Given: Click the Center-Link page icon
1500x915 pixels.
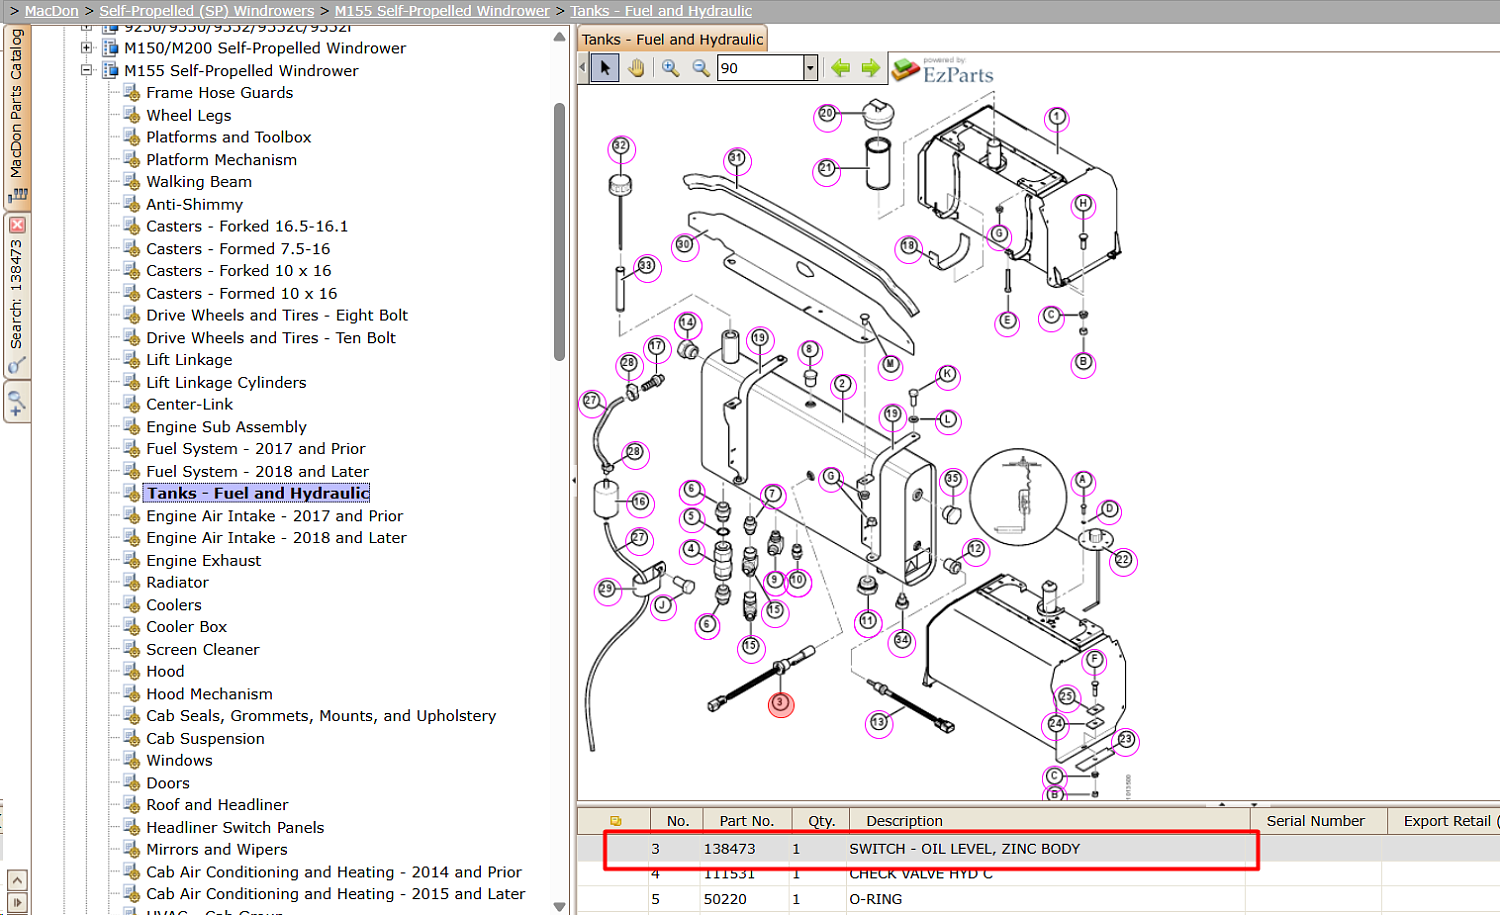Looking at the screenshot, I should 131,404.
